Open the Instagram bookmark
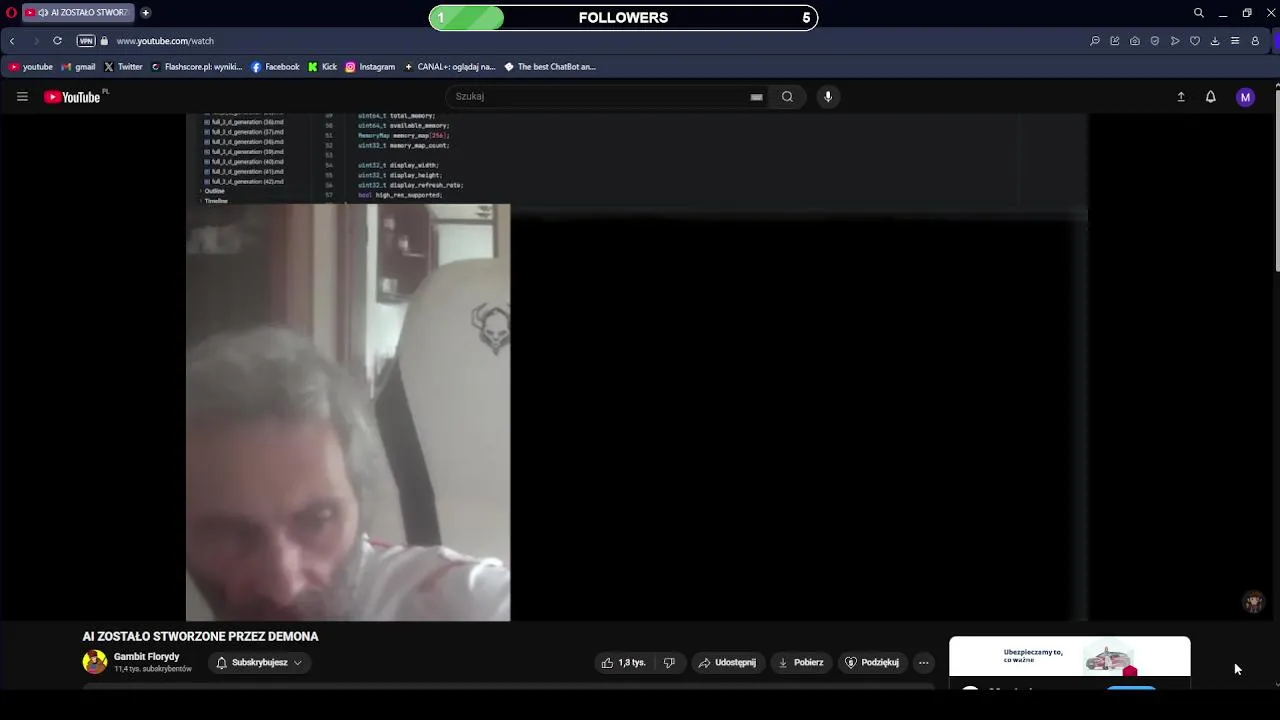 (370, 67)
